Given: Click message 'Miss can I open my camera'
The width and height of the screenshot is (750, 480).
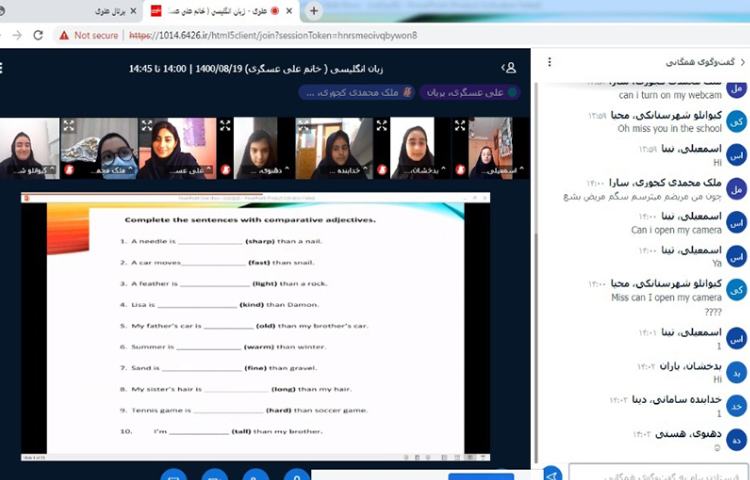Looking at the screenshot, I should (666, 297).
